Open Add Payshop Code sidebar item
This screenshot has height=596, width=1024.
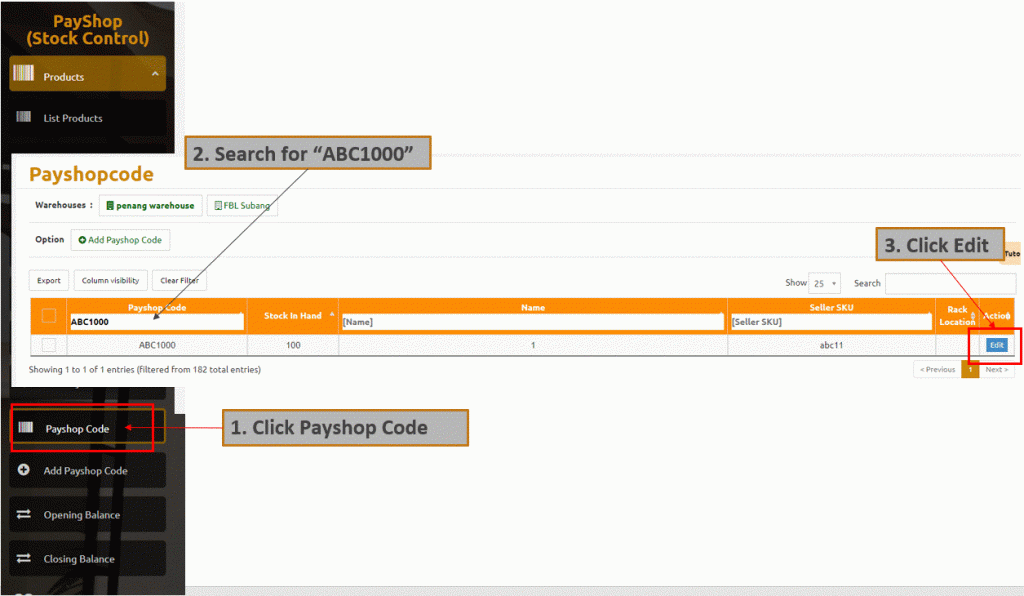pos(88,471)
